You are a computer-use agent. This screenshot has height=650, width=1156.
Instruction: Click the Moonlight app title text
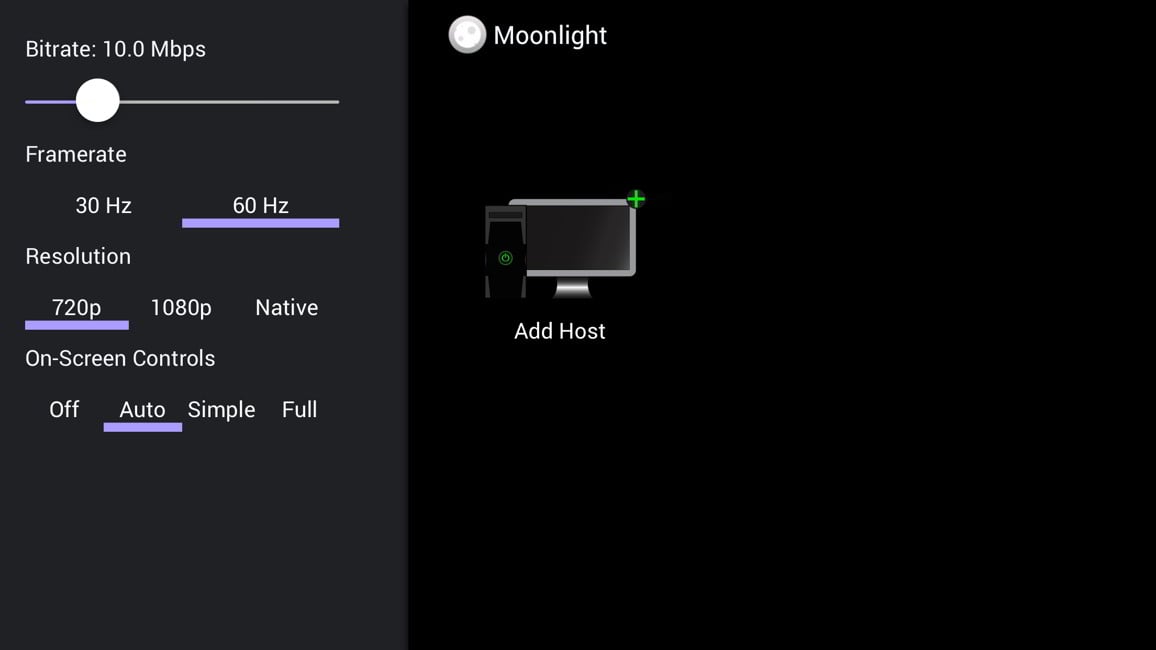550,35
